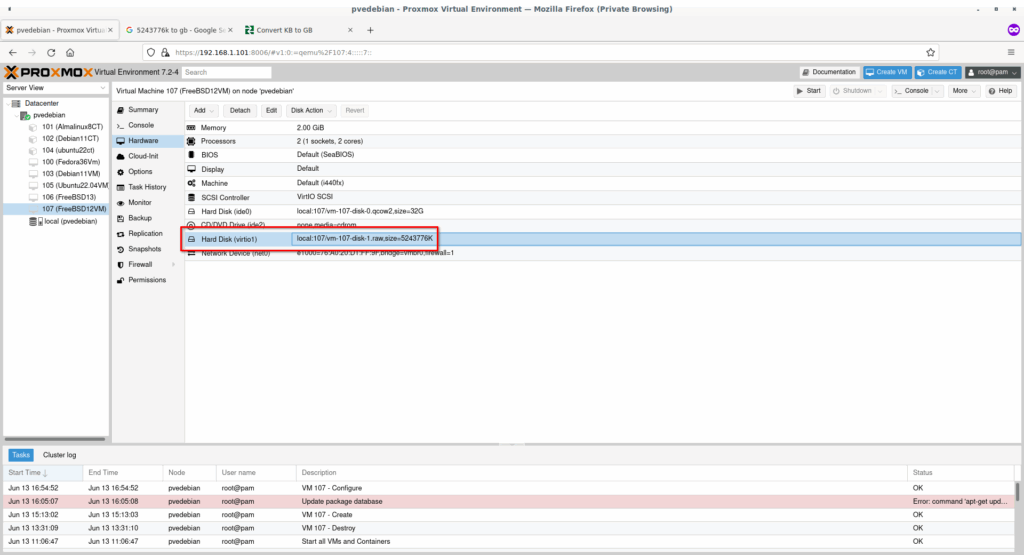Open the Disk Action dropdown
This screenshot has width=1024, height=555.
tap(312, 110)
